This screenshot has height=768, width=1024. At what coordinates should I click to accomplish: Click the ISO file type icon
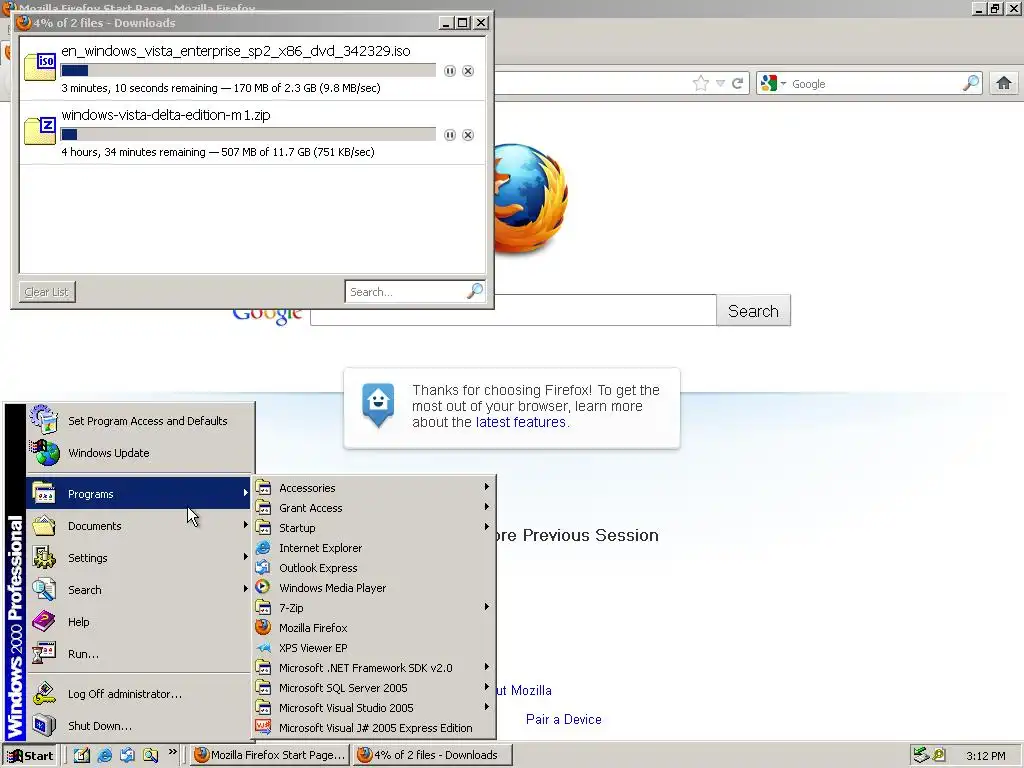40,67
